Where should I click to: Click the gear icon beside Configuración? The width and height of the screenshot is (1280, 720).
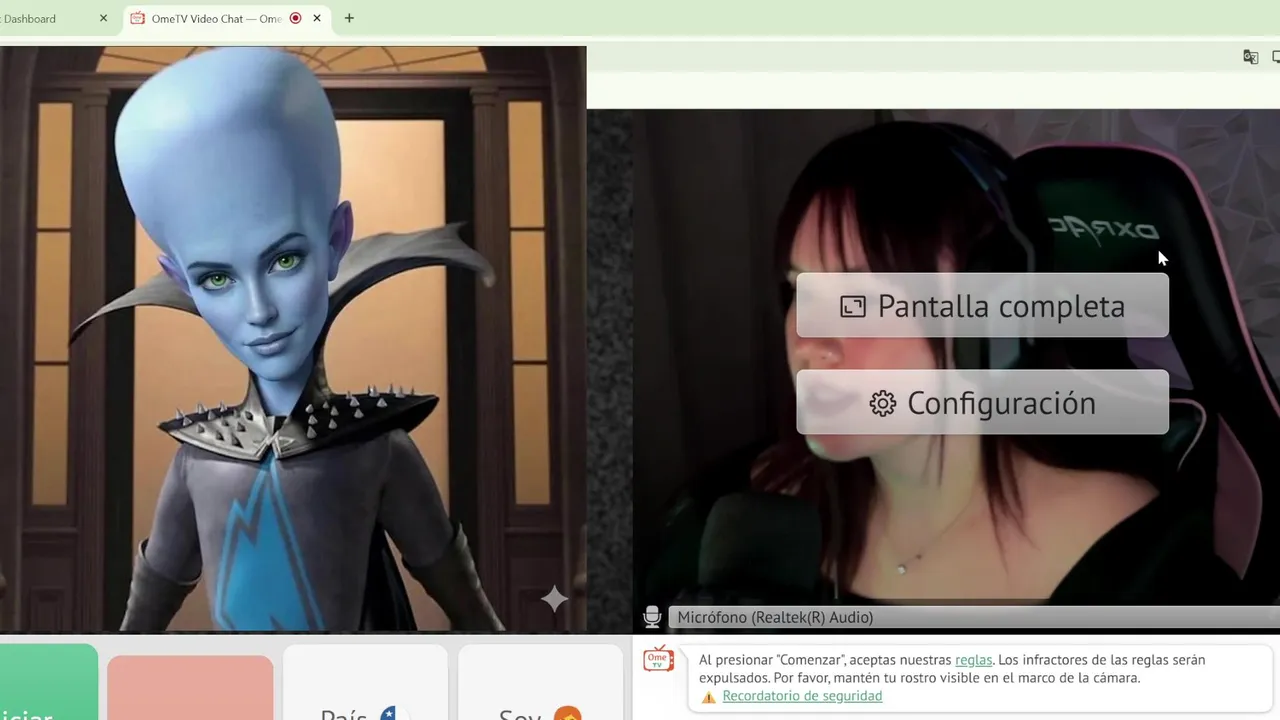tap(882, 403)
